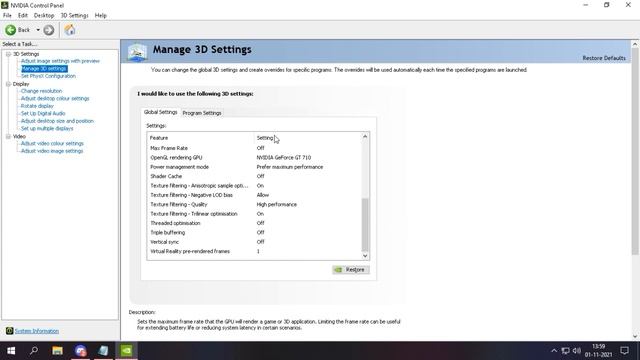
Task: Open the notification center icon
Action: 624,351
